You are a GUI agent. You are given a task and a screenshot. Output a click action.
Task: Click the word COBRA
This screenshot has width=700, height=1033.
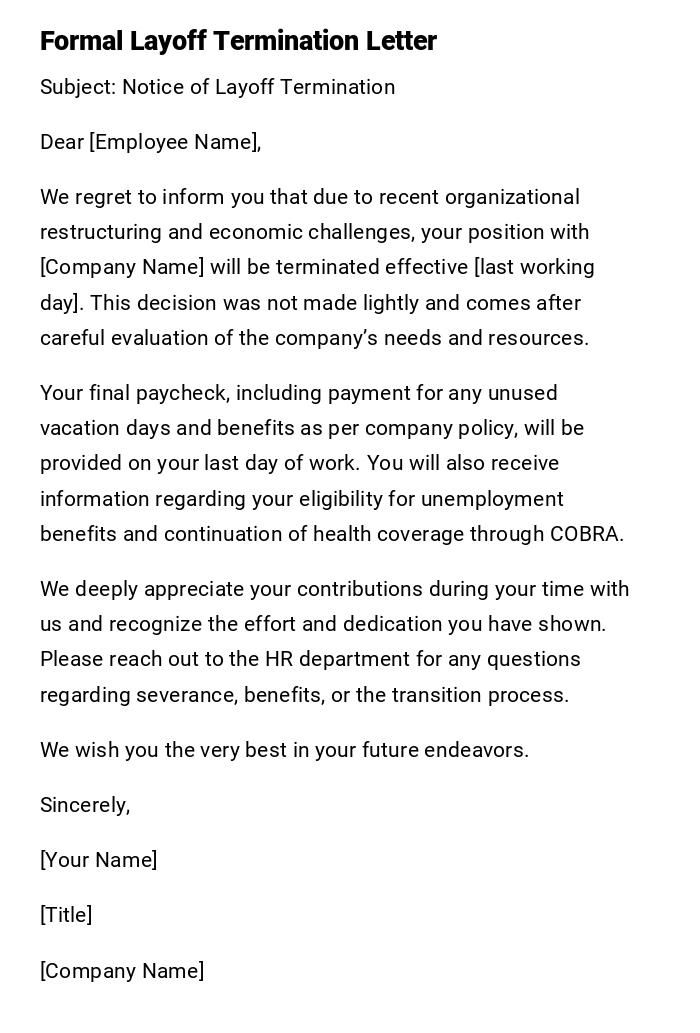pyautogui.click(x=585, y=534)
